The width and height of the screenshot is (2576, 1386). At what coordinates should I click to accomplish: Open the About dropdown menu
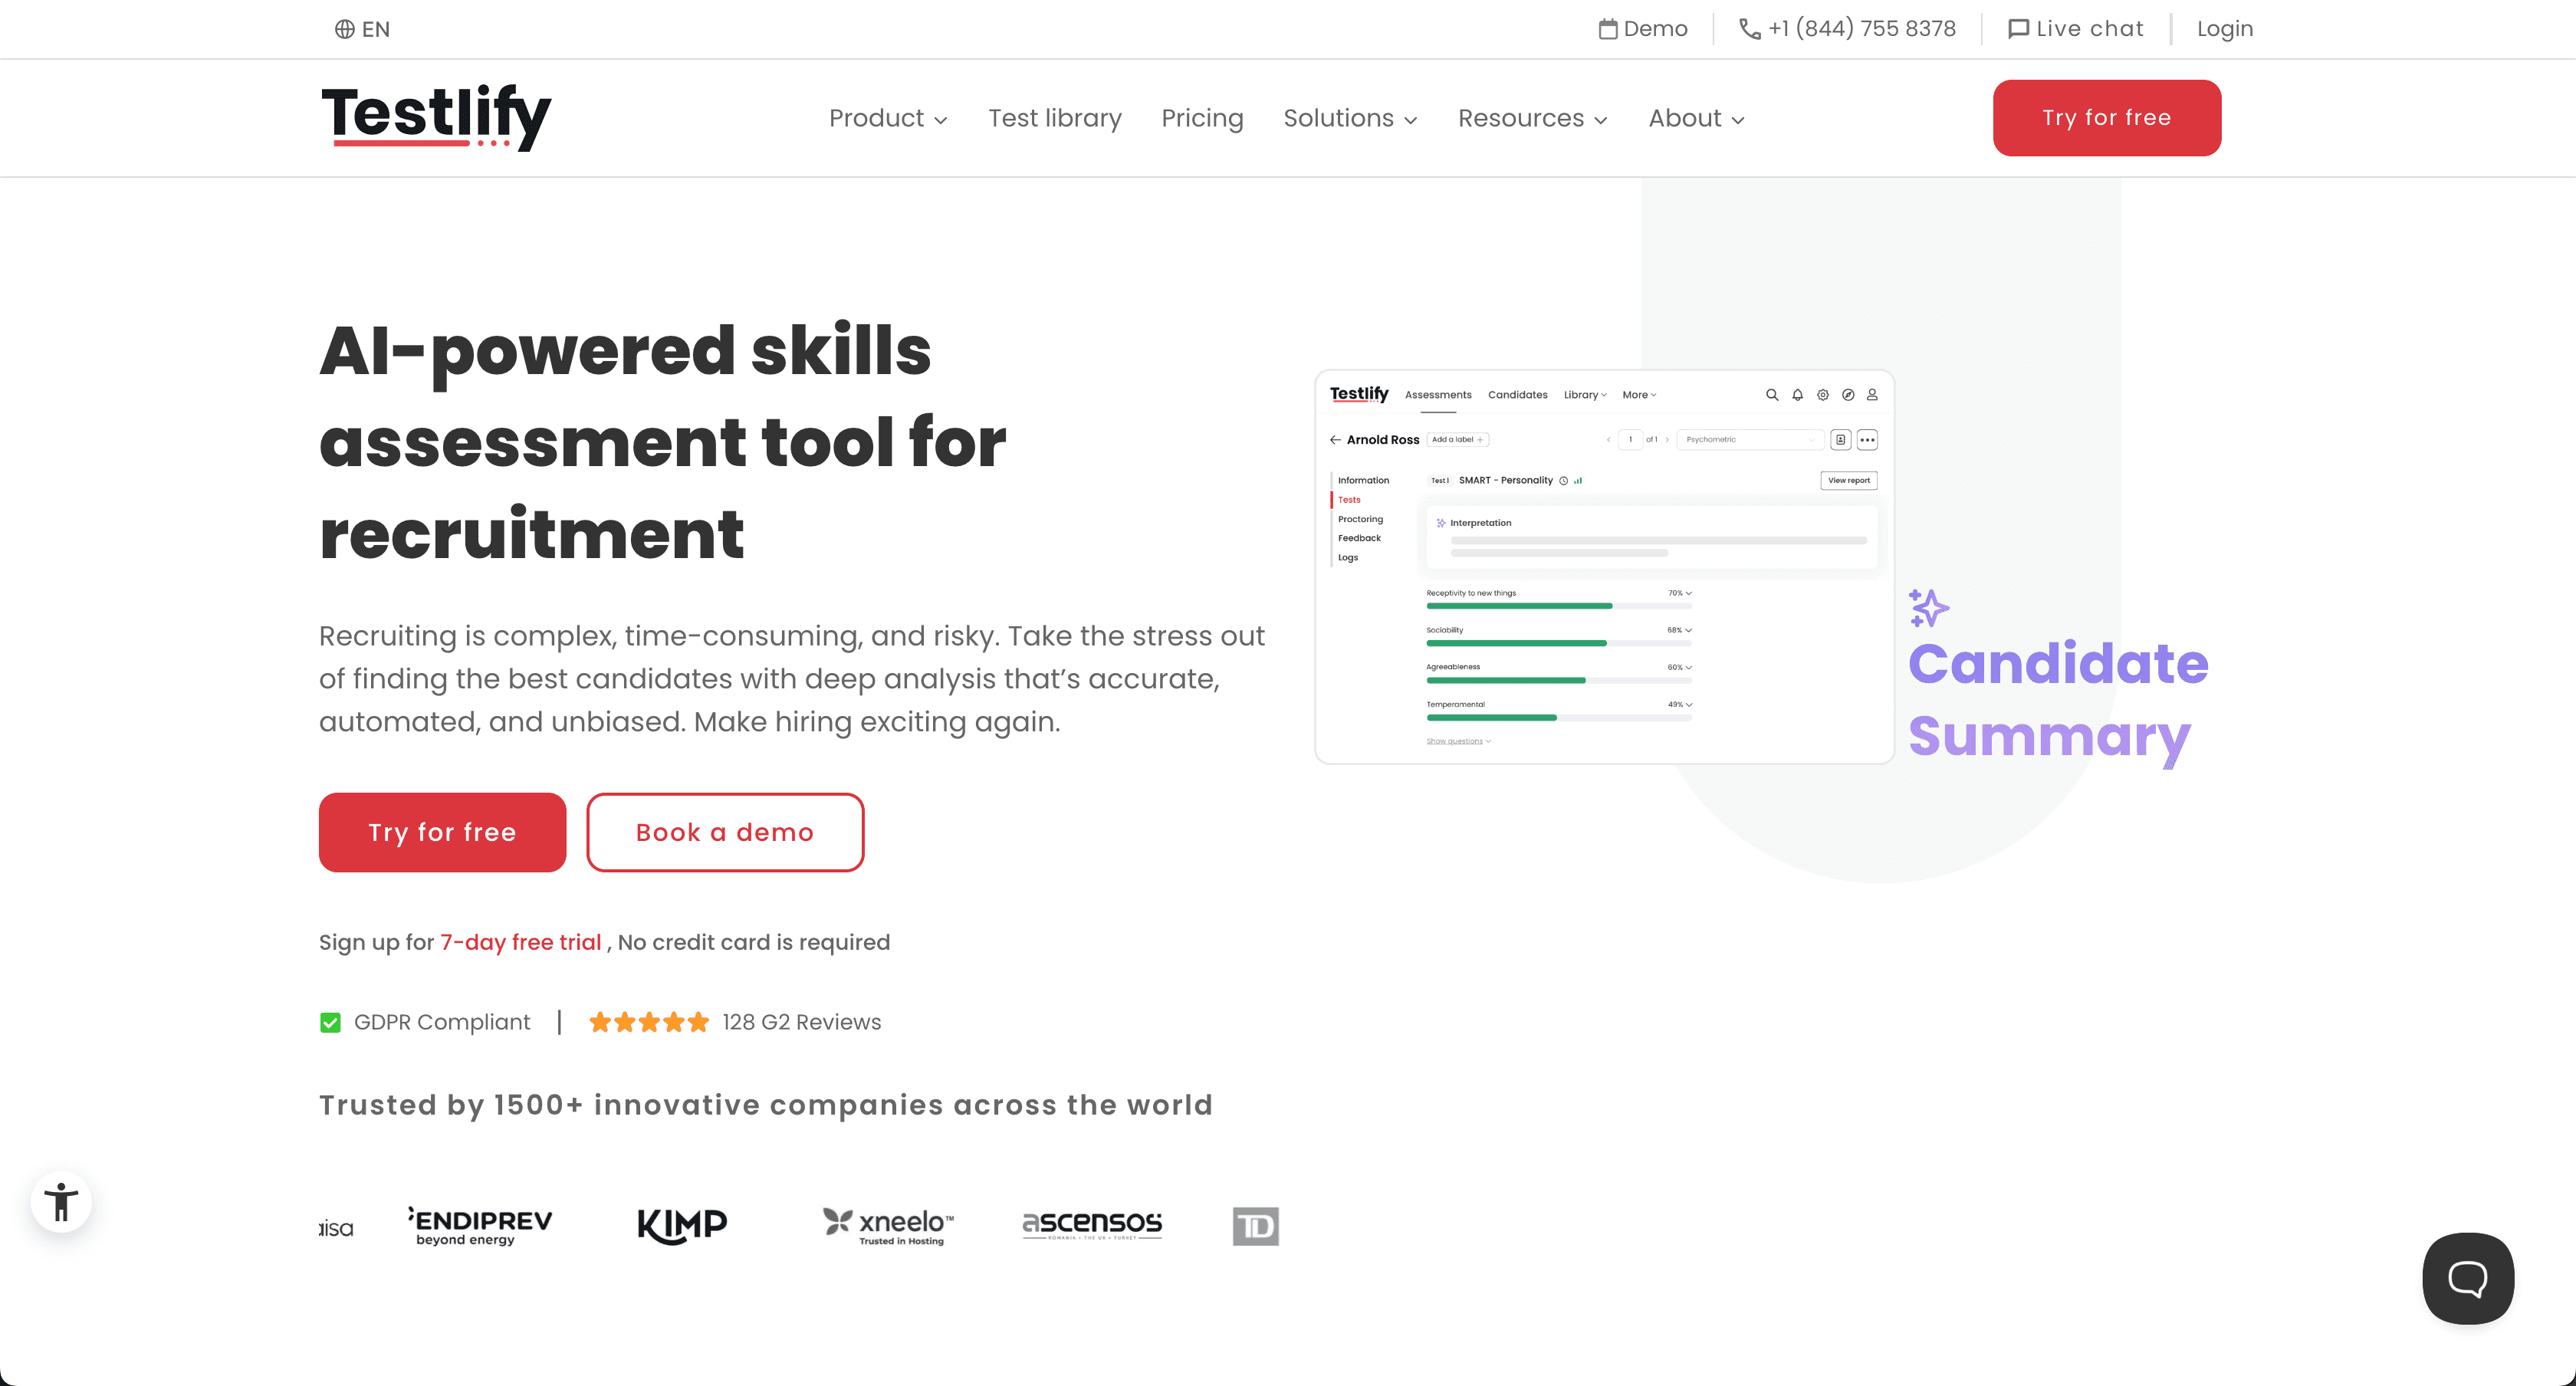click(x=1696, y=118)
